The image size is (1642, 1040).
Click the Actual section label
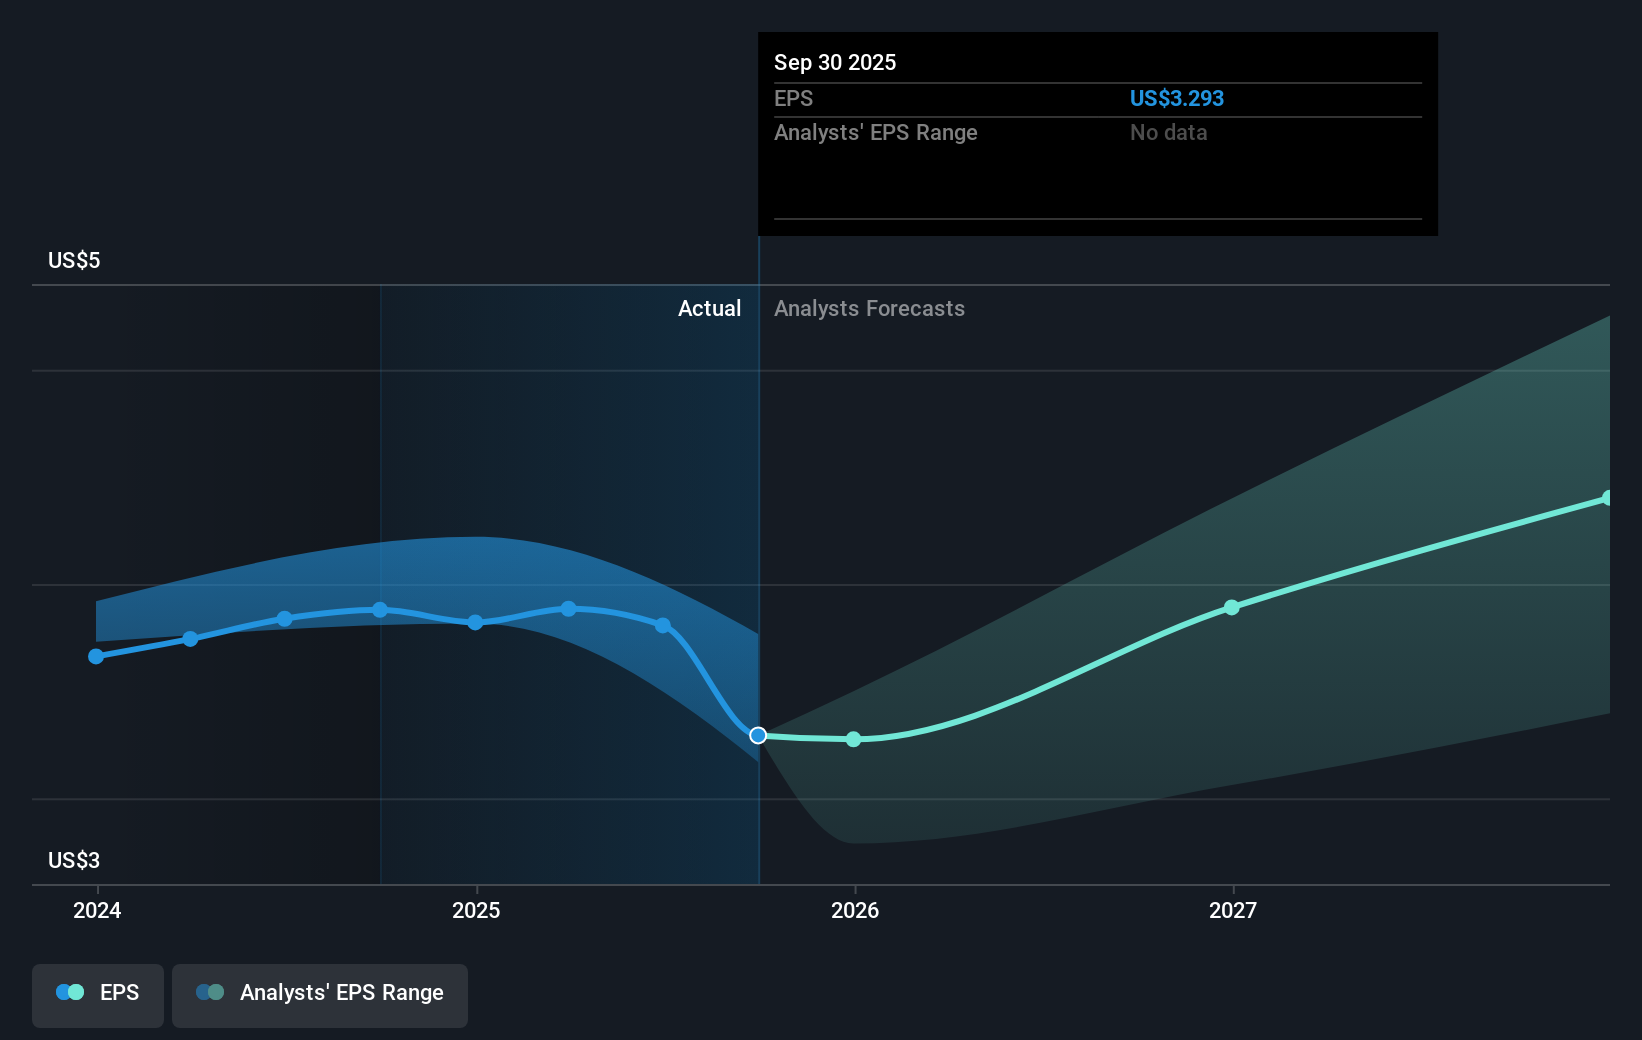click(709, 308)
